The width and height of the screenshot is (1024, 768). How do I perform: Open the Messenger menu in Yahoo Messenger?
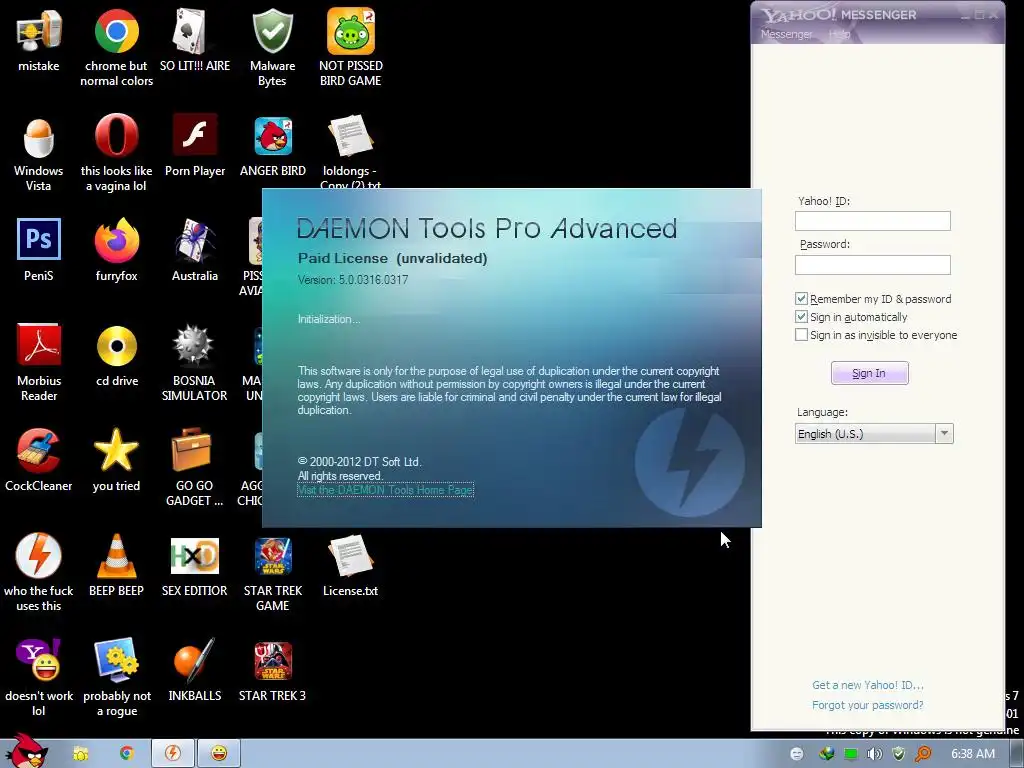pos(787,34)
